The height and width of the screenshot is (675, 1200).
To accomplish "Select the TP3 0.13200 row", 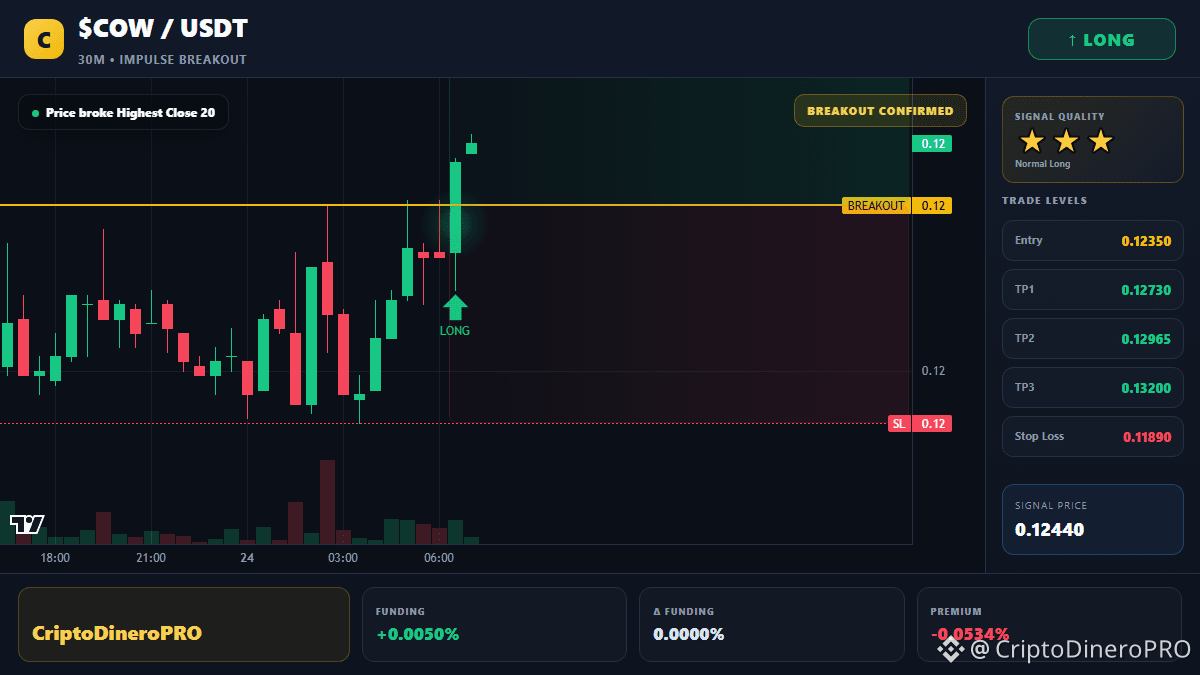I will coord(1093,387).
